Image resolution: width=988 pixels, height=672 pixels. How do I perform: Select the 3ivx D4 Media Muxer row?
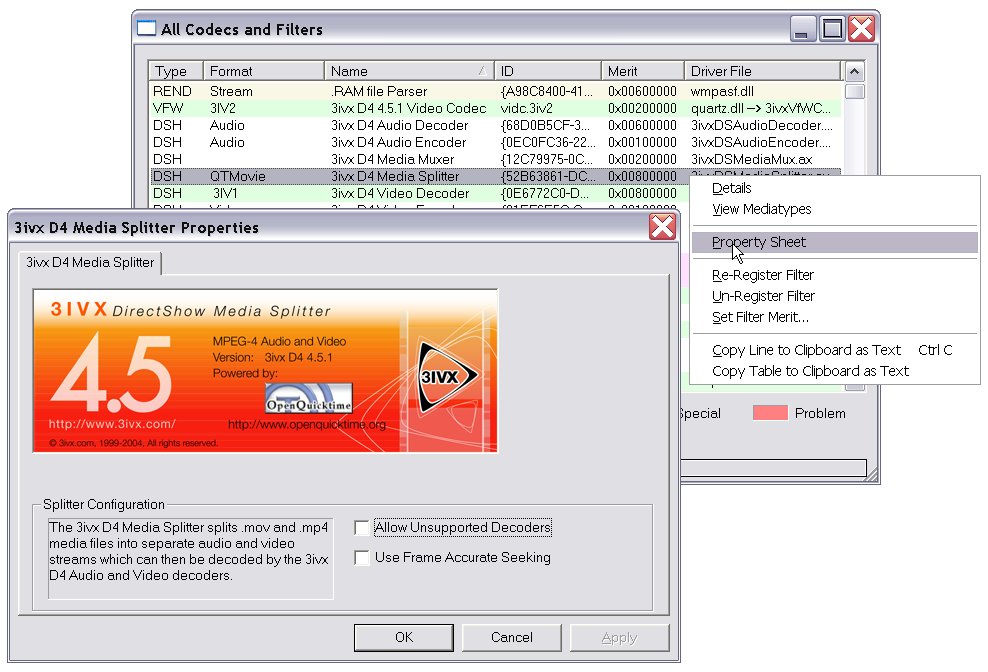pos(495,159)
